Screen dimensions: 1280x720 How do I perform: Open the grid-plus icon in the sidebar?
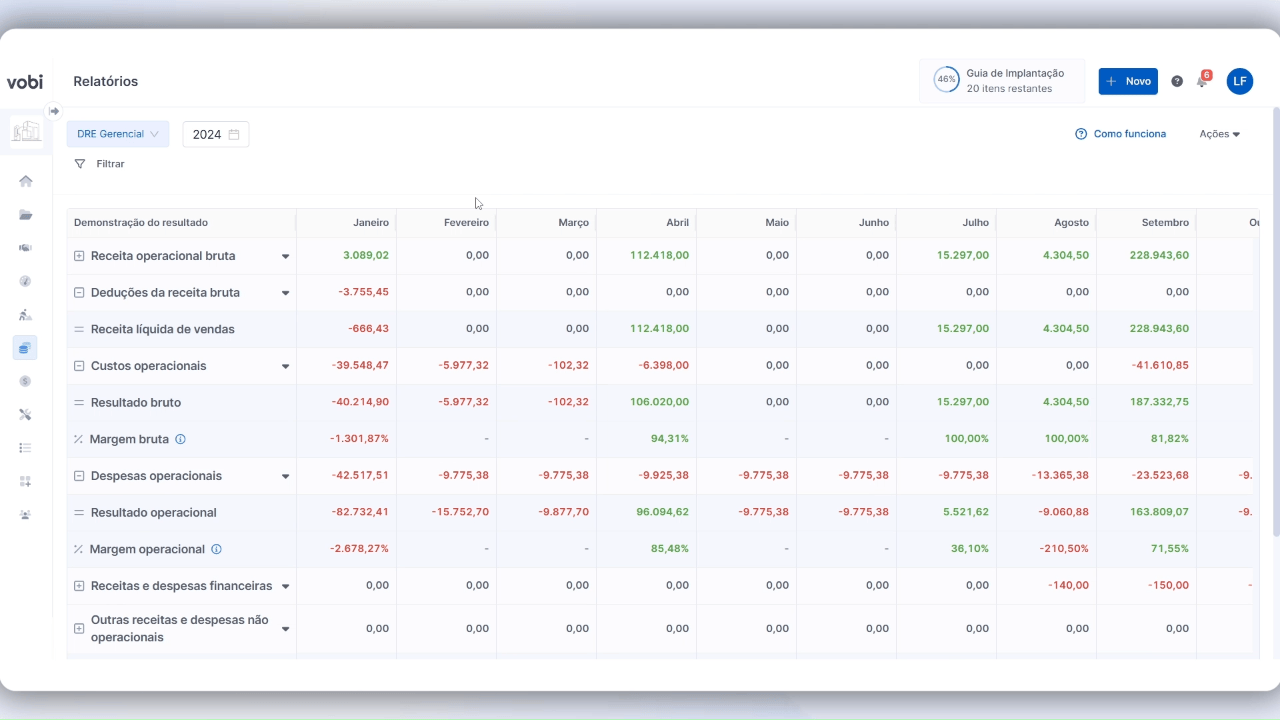click(x=26, y=481)
